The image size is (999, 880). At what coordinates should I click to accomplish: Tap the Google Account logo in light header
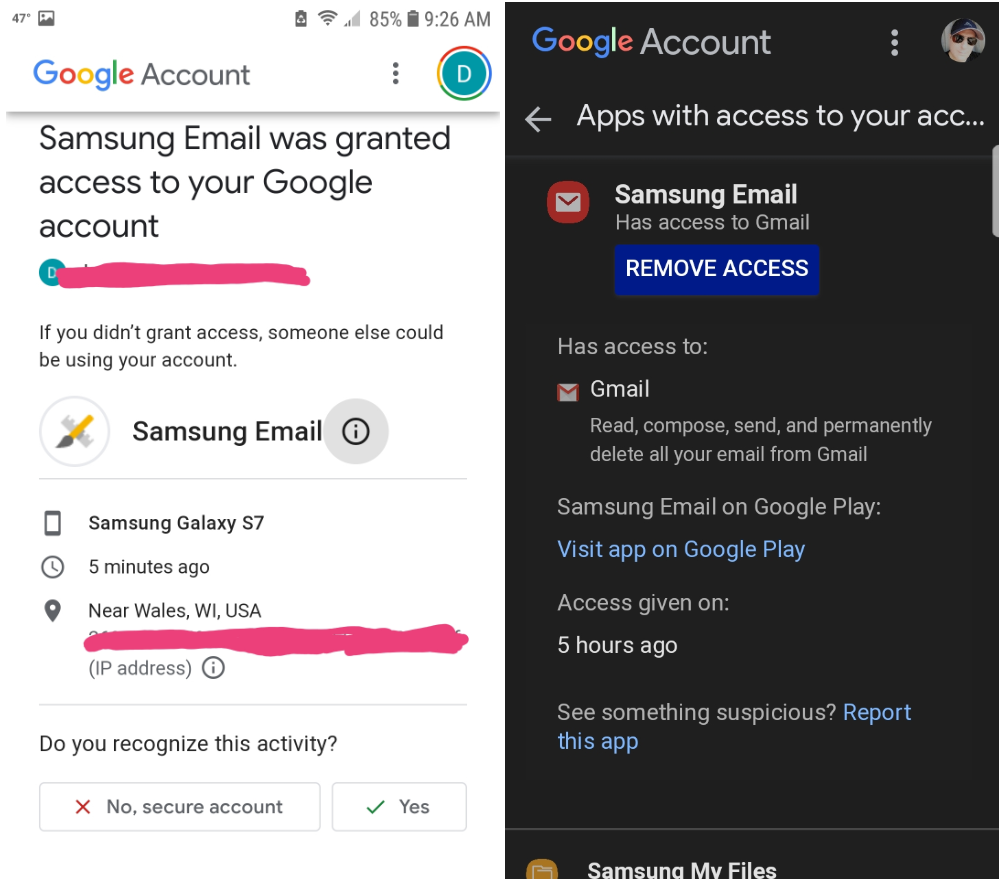point(141,75)
